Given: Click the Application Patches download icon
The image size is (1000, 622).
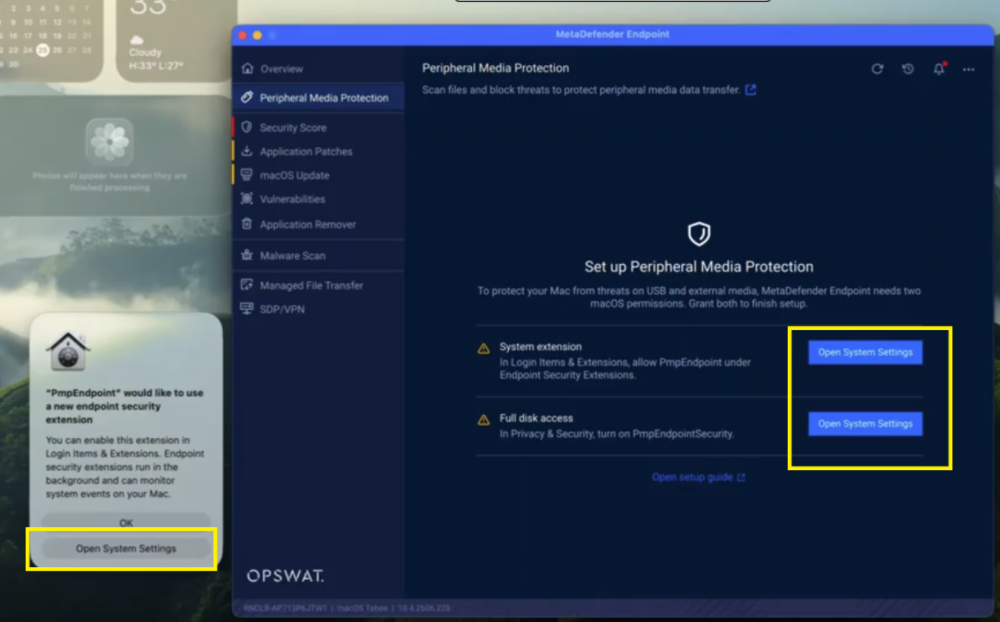Looking at the screenshot, I should (x=247, y=151).
